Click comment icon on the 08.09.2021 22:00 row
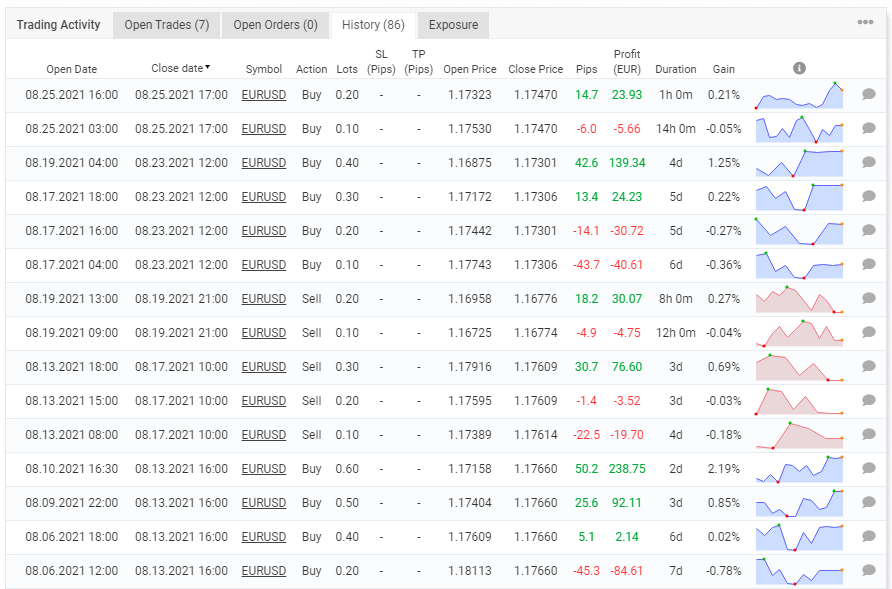This screenshot has height=589, width=892. [x=868, y=503]
